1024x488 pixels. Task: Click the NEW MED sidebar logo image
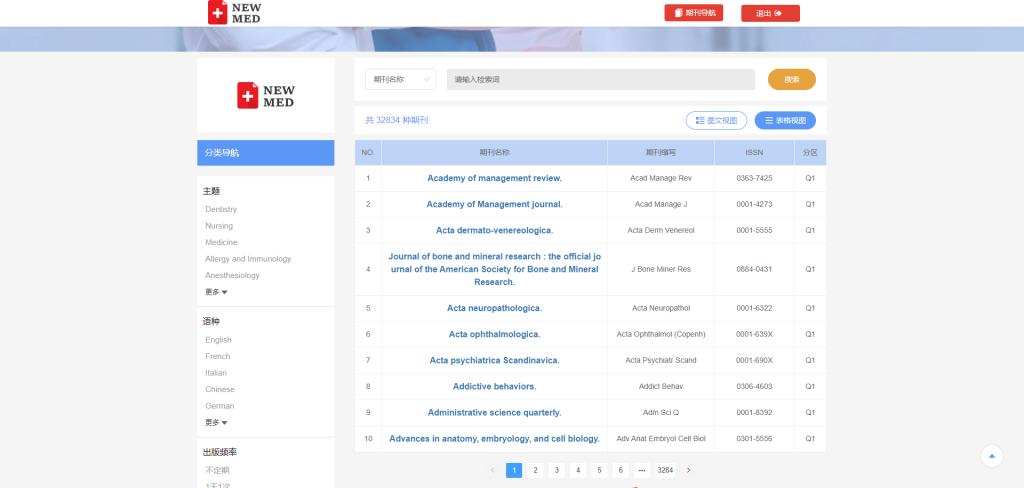266,96
